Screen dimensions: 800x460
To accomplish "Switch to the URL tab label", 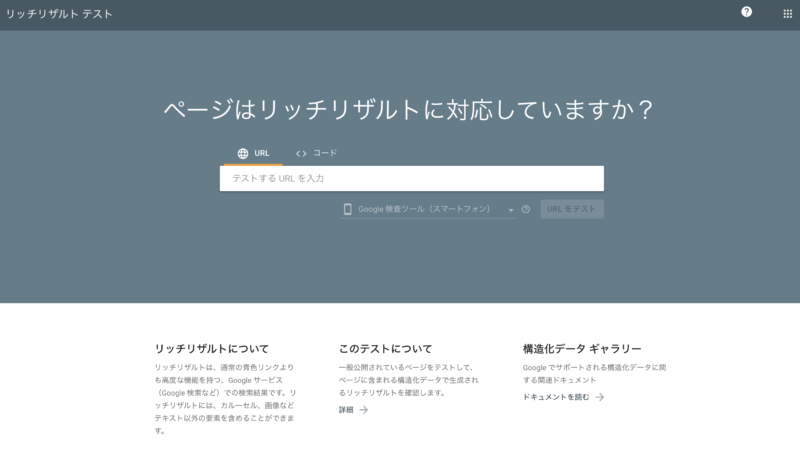I will pyautogui.click(x=262, y=153).
